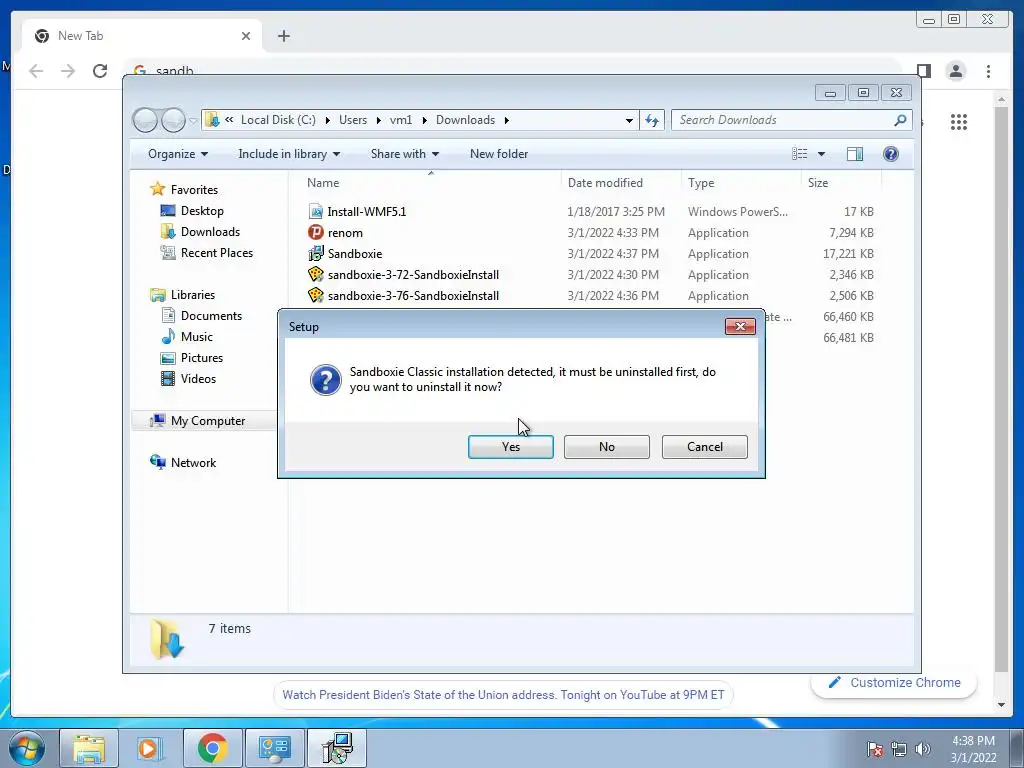Open My Computer in navigation pane
The height and width of the screenshot is (768, 1024).
(208, 421)
